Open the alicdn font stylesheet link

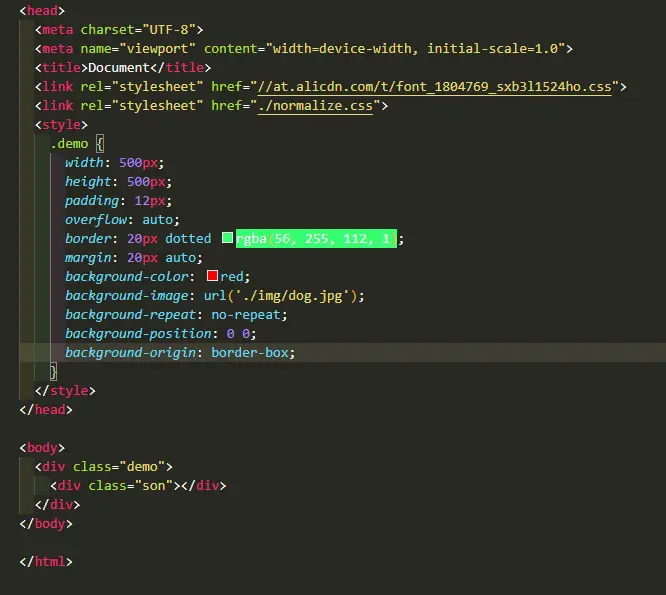point(434,87)
